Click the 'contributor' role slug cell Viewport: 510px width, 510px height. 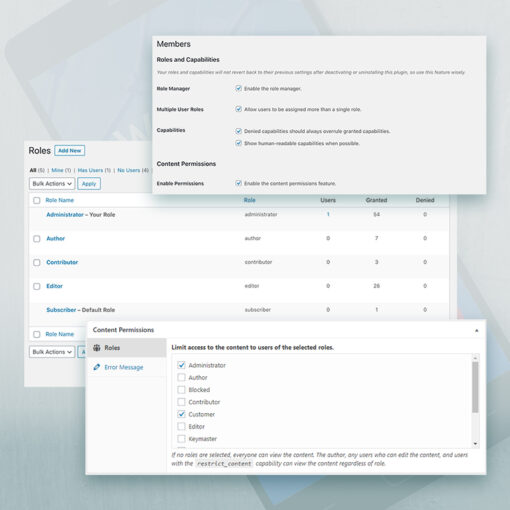point(258,262)
